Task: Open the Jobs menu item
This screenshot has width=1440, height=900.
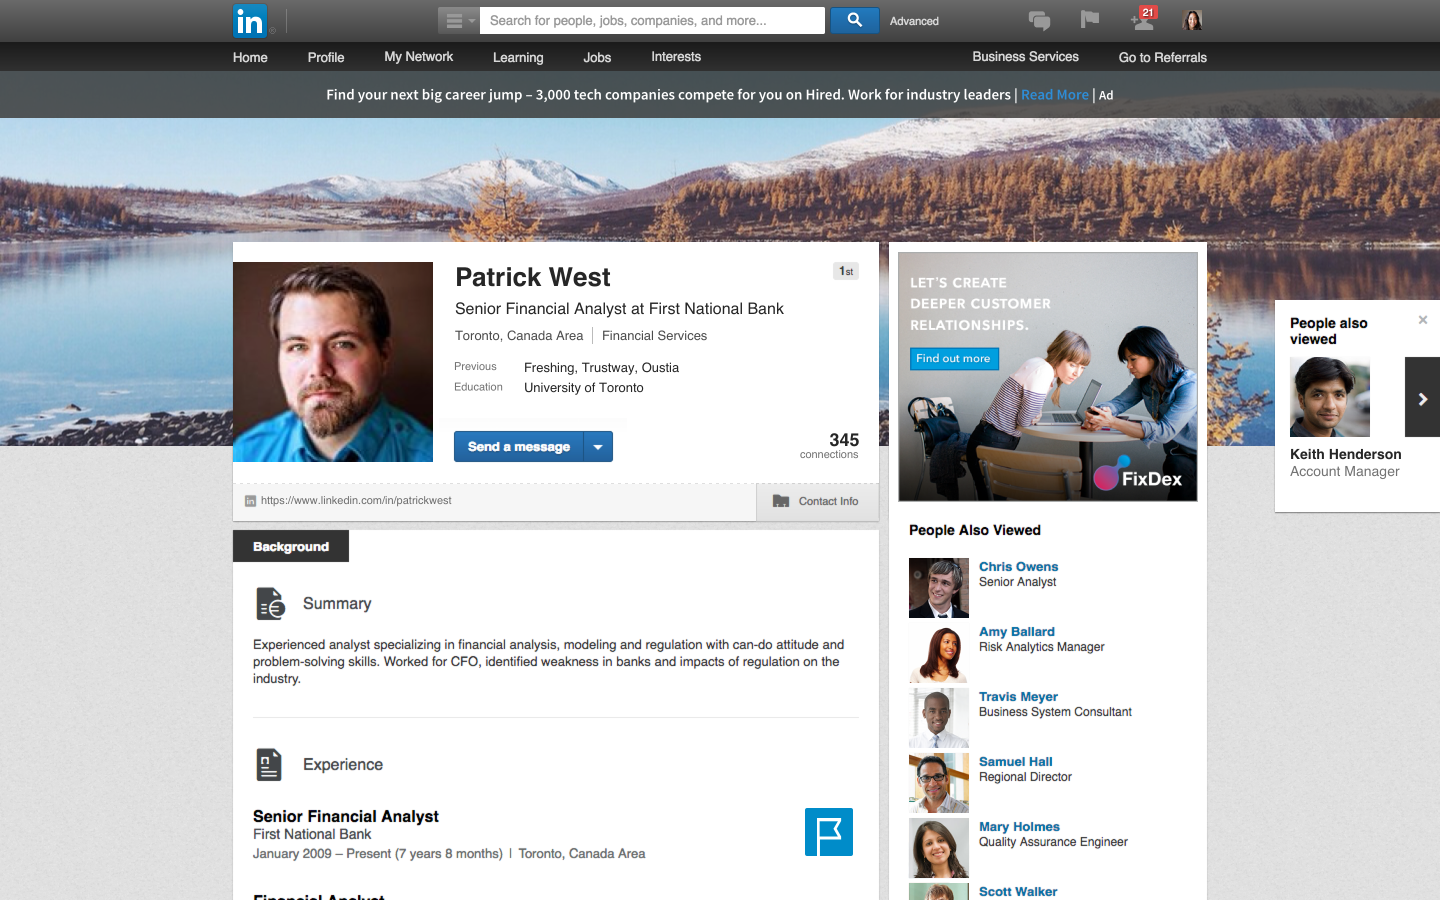Action: [x=597, y=57]
